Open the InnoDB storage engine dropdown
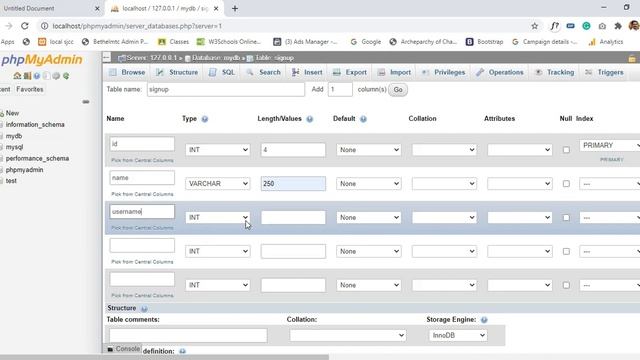640x360 pixels. tap(458, 335)
